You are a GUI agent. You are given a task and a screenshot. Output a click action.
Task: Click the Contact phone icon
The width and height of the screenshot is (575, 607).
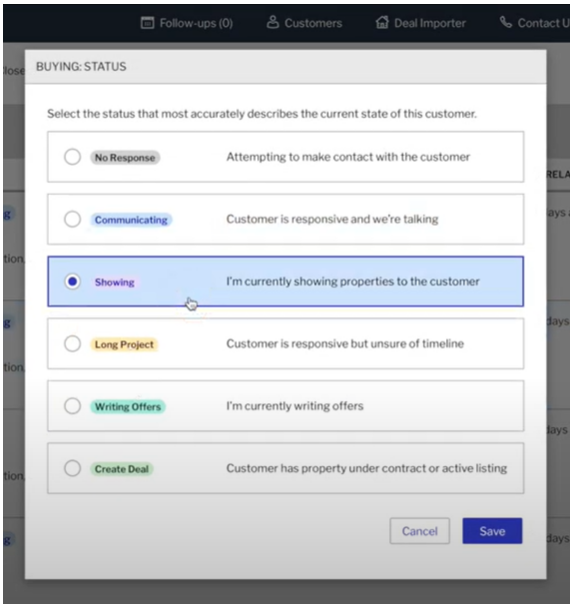click(506, 22)
